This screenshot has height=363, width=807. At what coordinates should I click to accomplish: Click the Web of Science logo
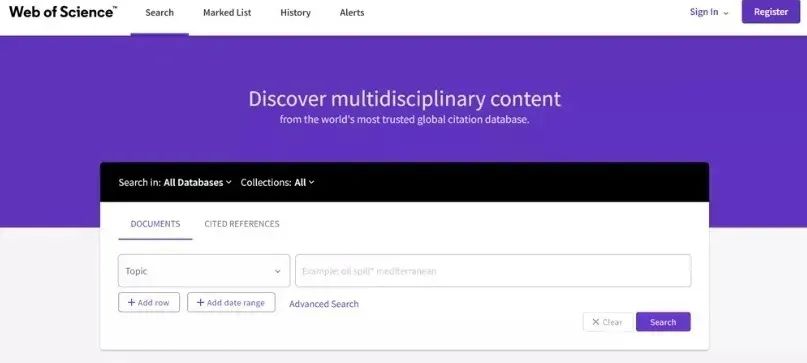click(63, 12)
